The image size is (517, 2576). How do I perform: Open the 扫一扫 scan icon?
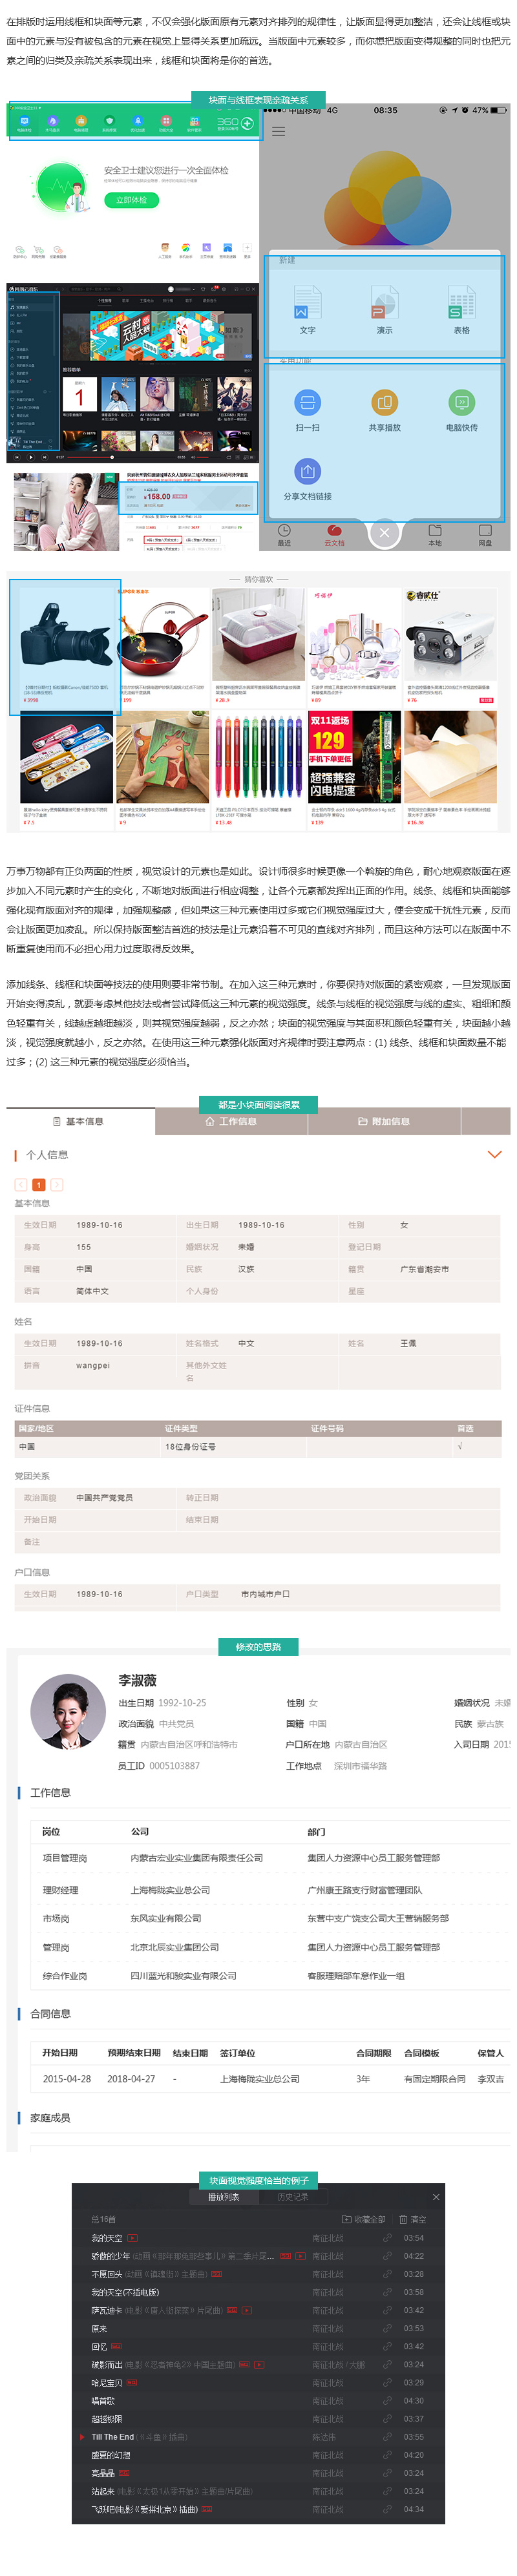pyautogui.click(x=307, y=402)
